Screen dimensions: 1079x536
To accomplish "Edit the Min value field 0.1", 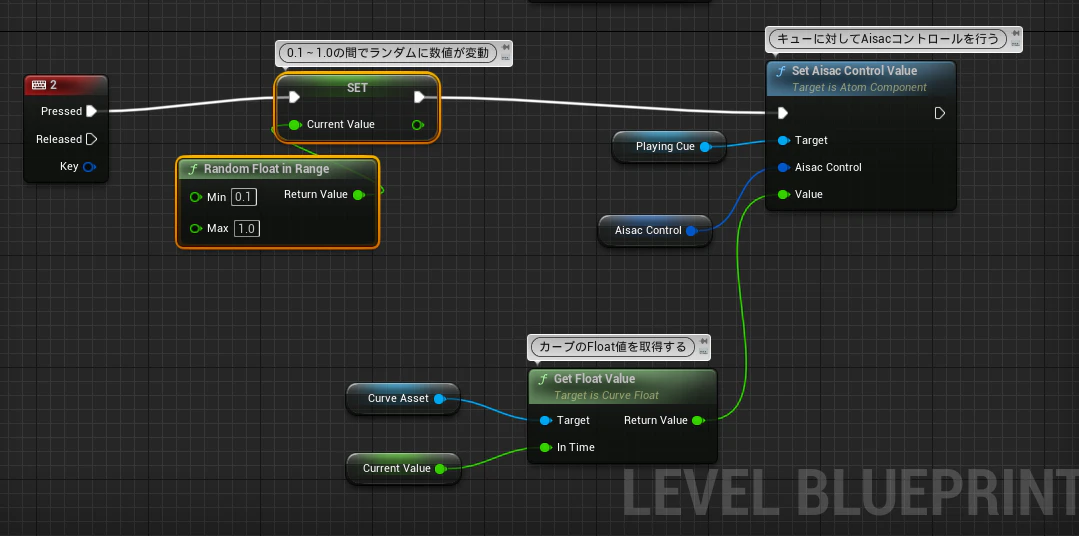I will click(244, 197).
